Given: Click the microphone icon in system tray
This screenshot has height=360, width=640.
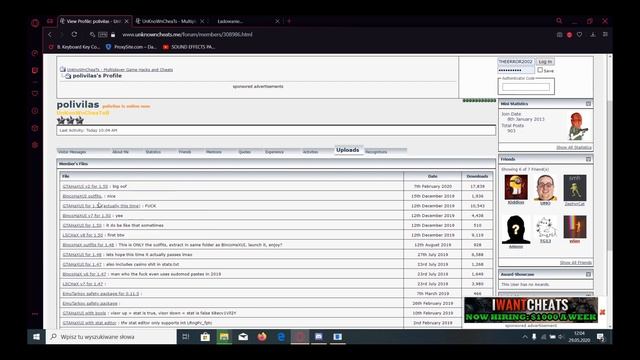Looking at the screenshot, I should (x=534, y=337).
